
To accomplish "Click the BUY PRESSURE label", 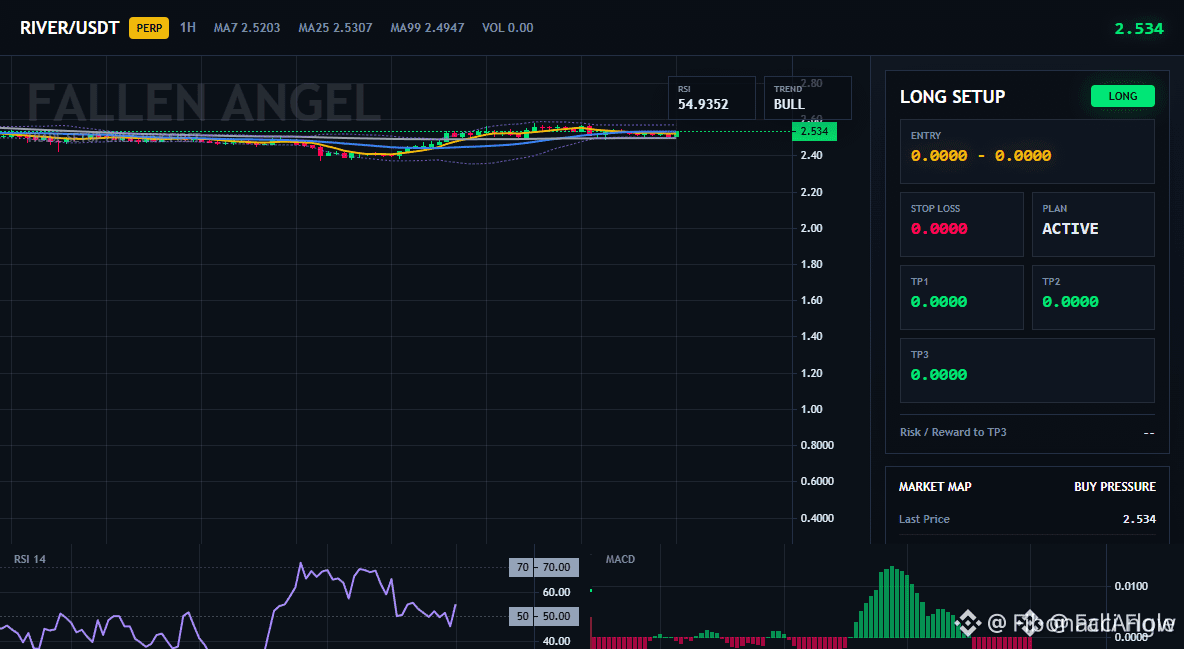I will click(x=1115, y=487).
